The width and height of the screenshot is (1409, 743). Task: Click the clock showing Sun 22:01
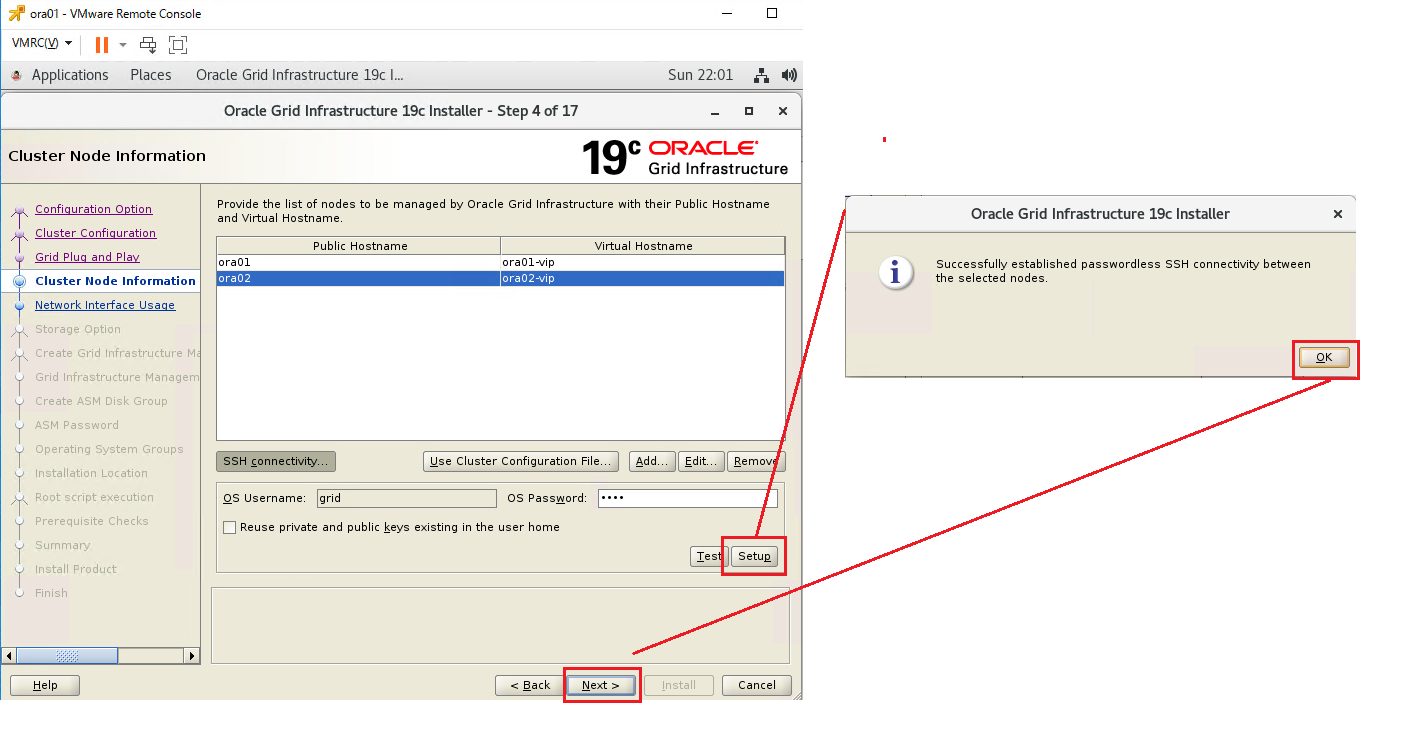click(x=700, y=75)
